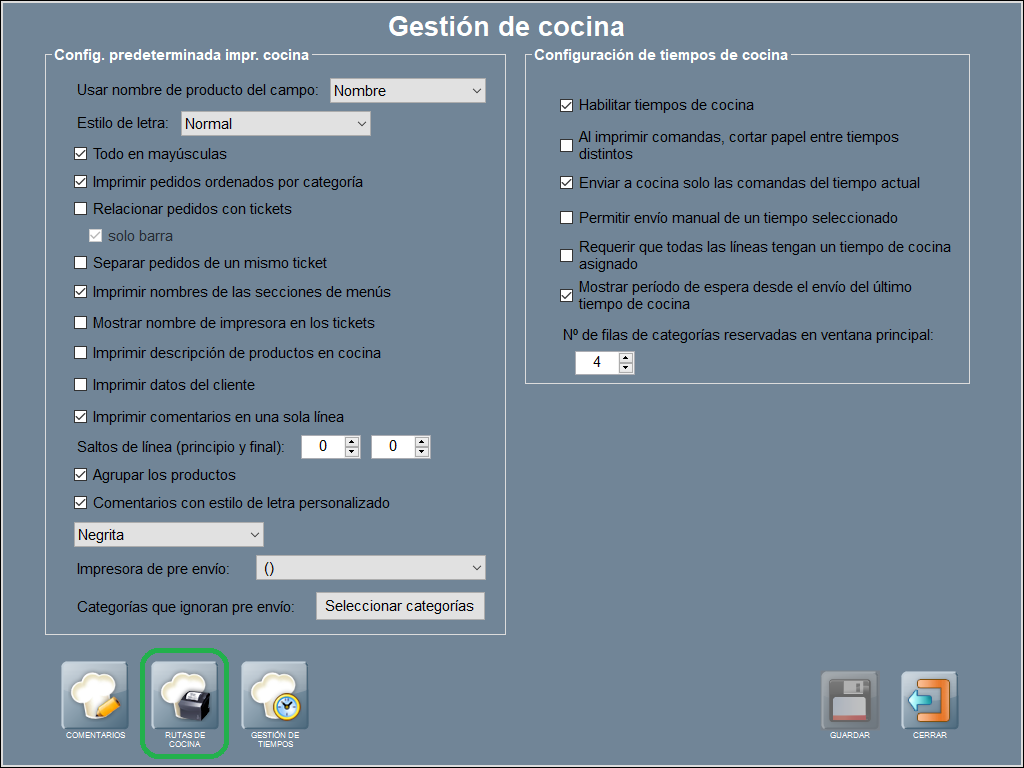
Task: Open the 'Negrita' comment style dropdown
Action: 168,535
